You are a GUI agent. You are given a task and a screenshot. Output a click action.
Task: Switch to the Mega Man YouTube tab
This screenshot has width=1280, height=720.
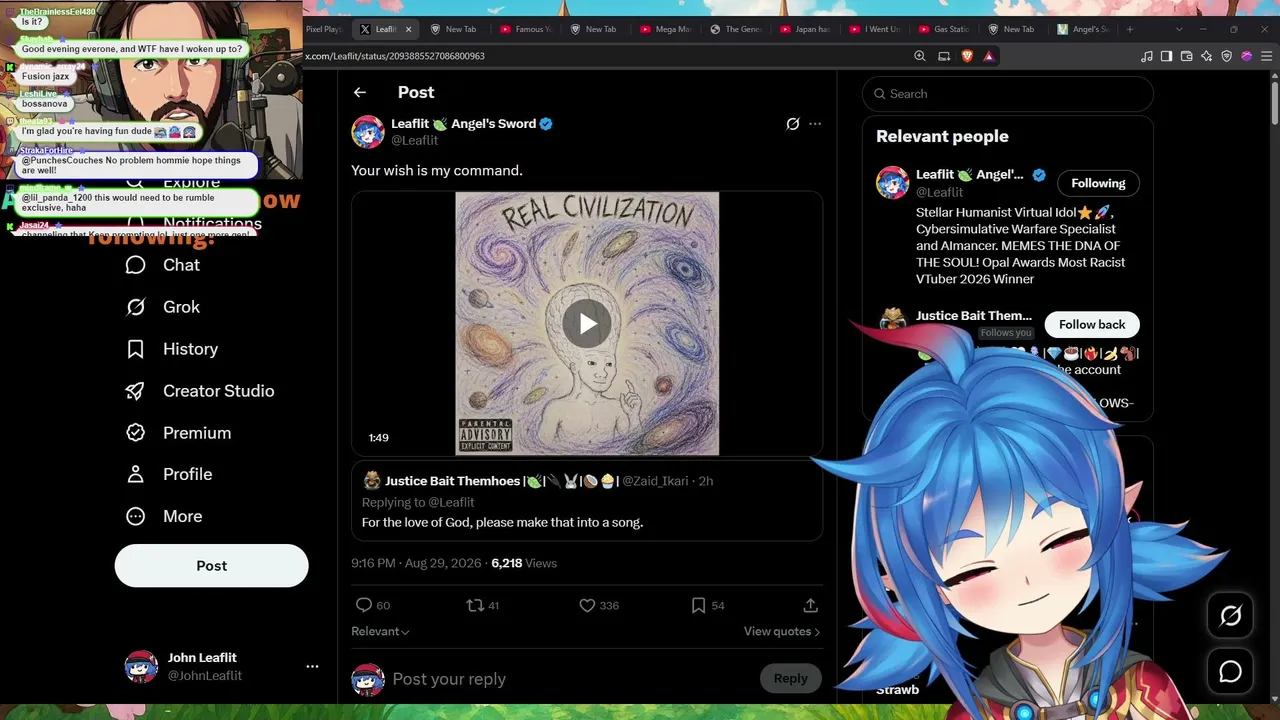point(665,29)
